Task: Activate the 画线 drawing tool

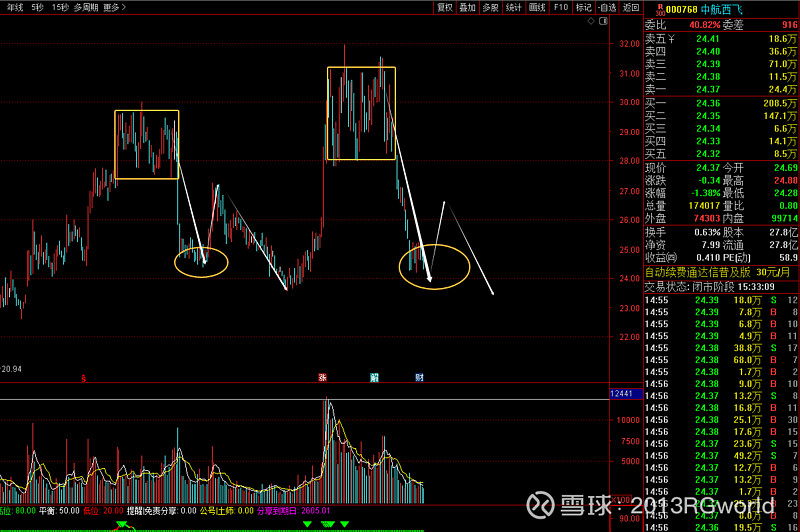Action: [537, 7]
